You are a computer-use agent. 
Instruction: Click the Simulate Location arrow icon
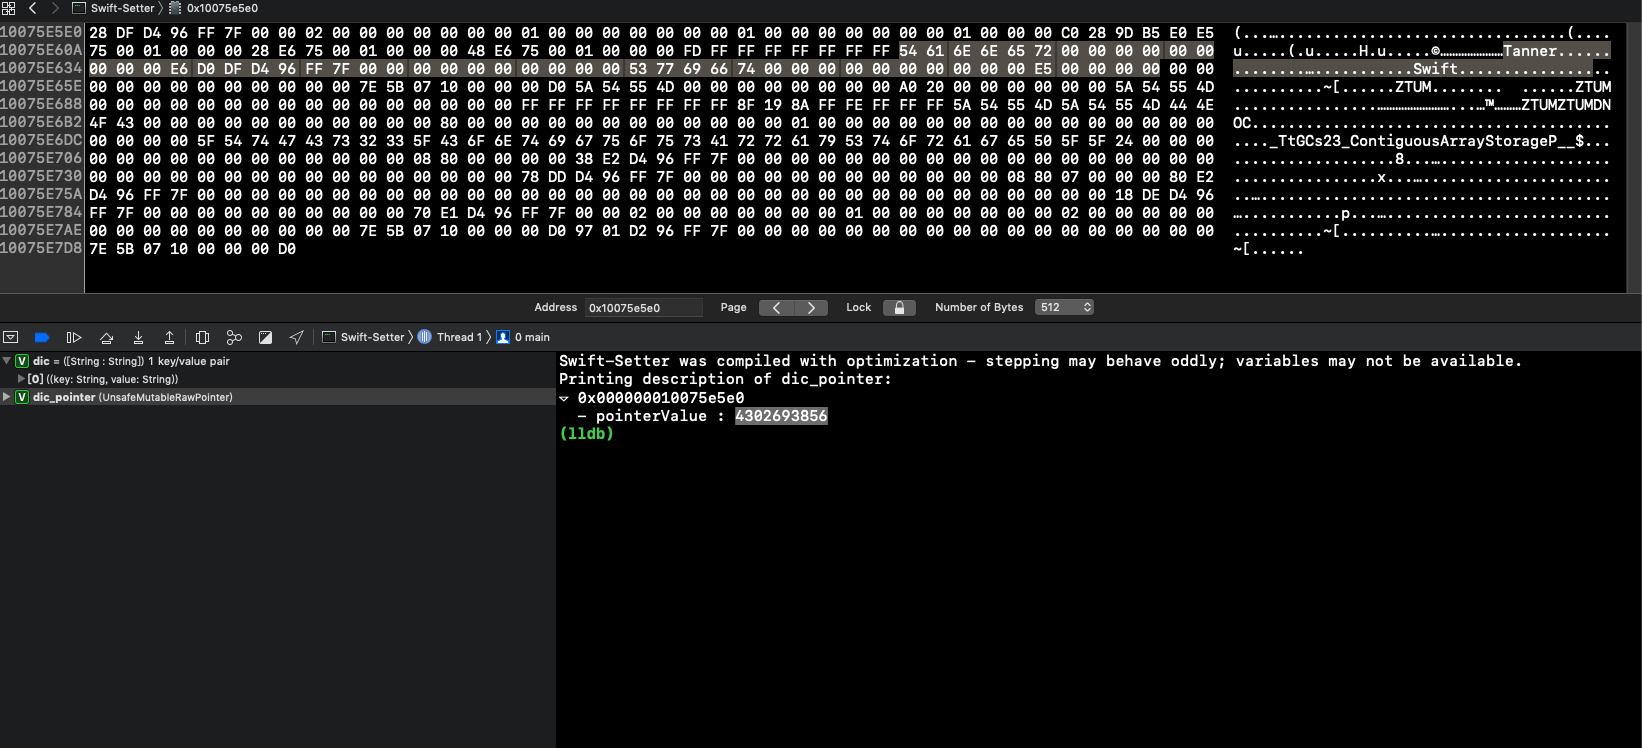[297, 337]
